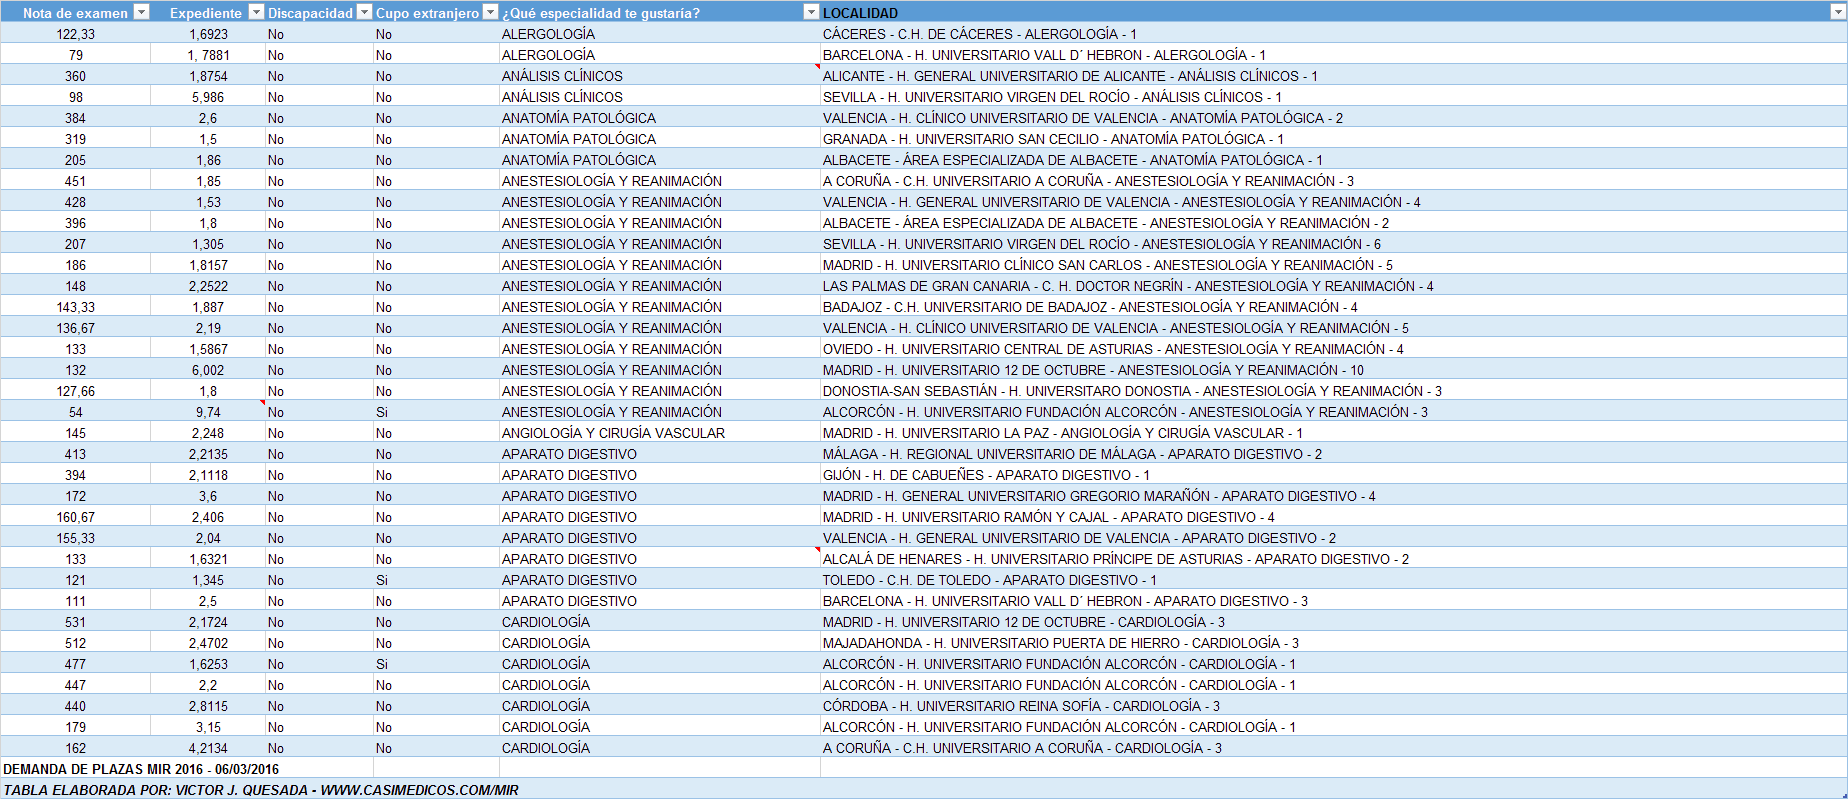Select the Madrid Gregorio Marañón Aparato Digestivo cell

pyautogui.click(x=1333, y=496)
